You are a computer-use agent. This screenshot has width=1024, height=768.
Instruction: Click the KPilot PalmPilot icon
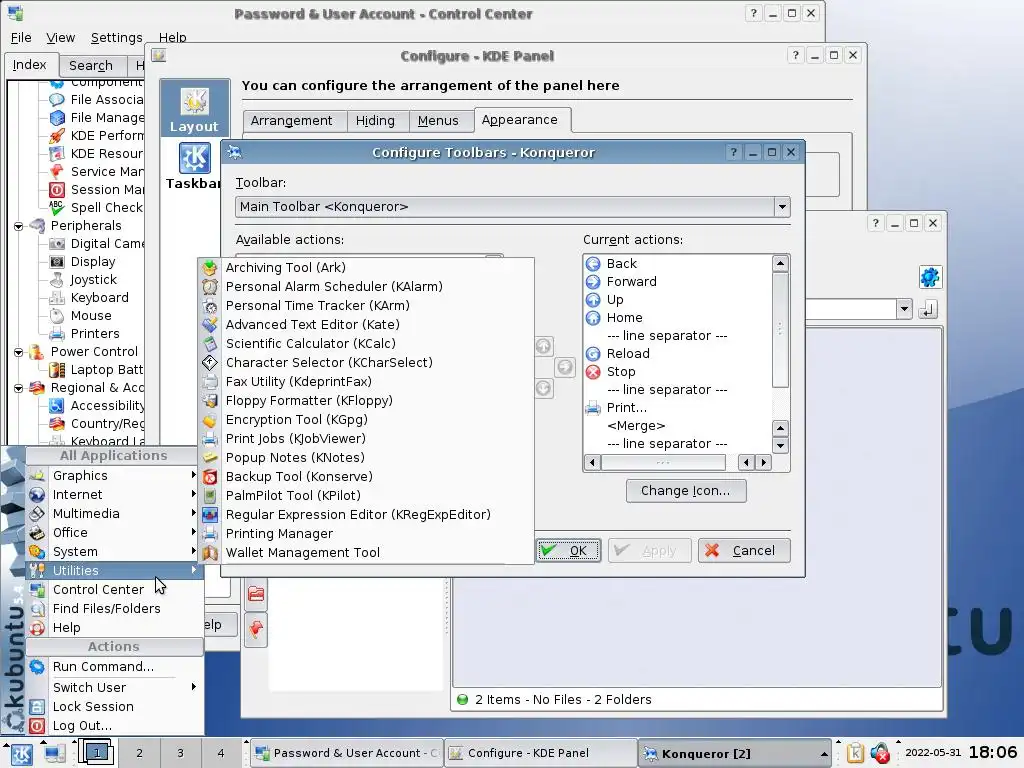point(210,496)
